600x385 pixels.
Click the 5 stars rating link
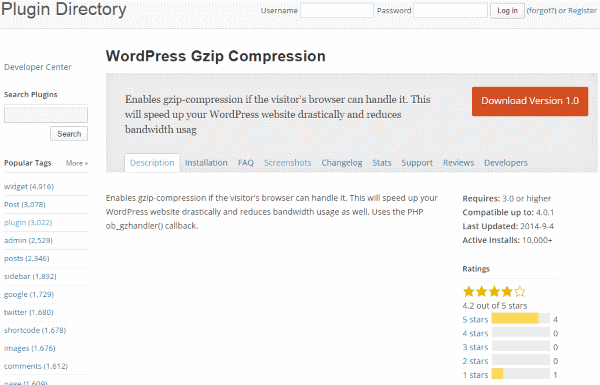[475, 319]
